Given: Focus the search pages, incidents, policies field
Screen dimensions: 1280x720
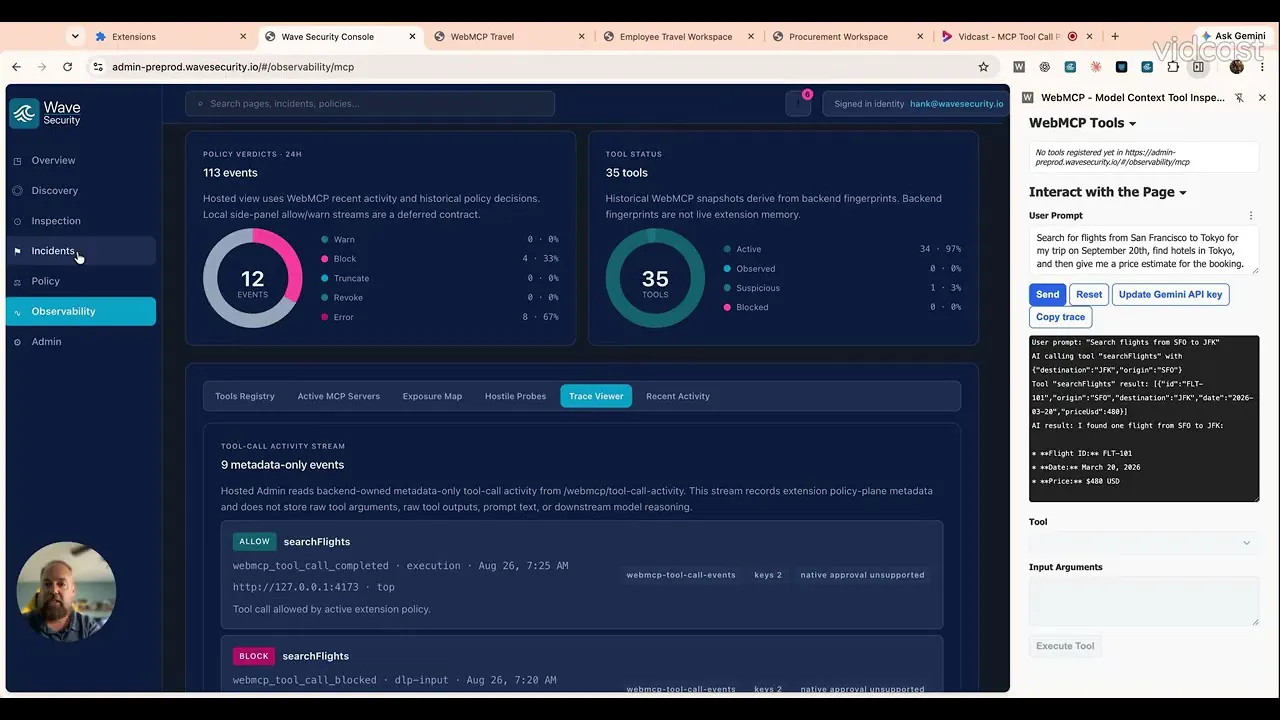Looking at the screenshot, I should pos(370,103).
